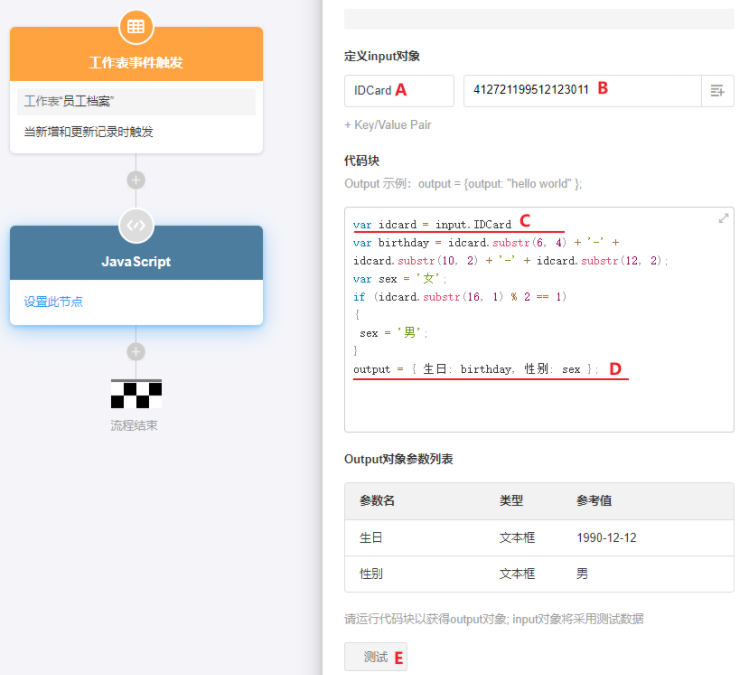Click the 性别 parameter name cell
736x675 pixels.
pyautogui.click(x=371, y=574)
